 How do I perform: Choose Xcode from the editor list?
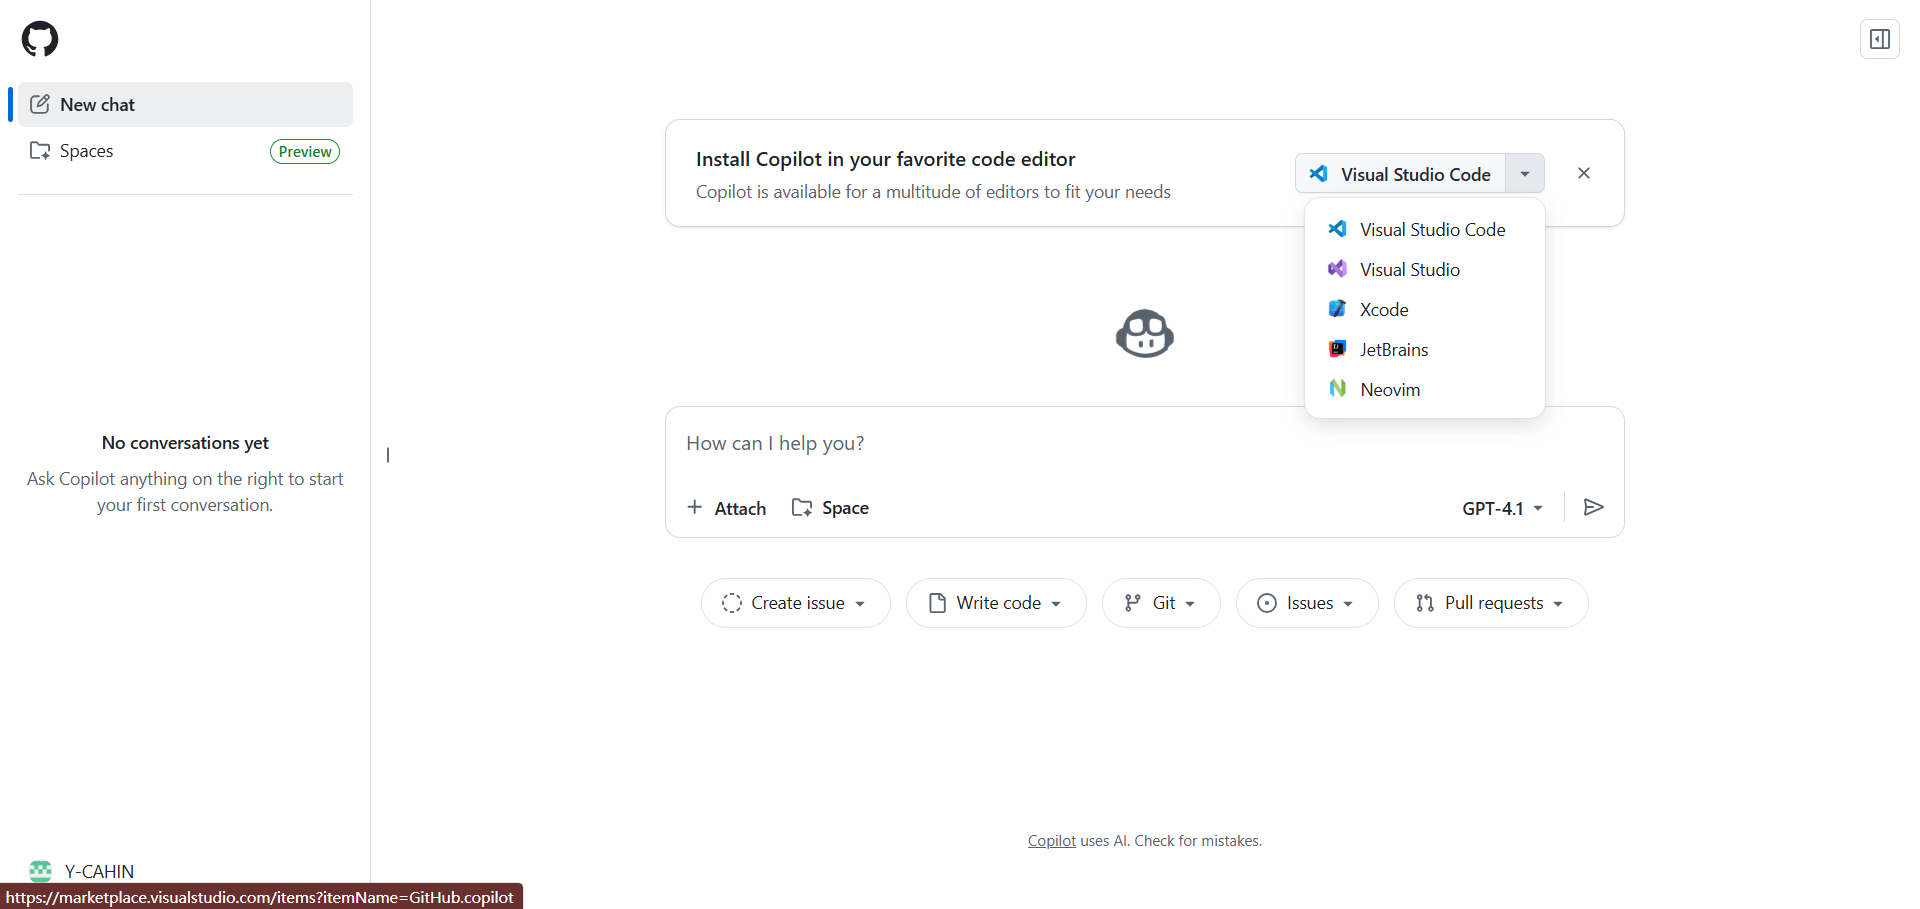point(1384,310)
